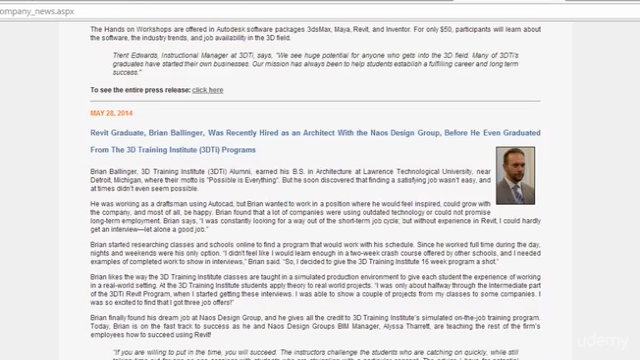
Task: Open the "click here" press release link
Action: pyautogui.click(x=207, y=90)
